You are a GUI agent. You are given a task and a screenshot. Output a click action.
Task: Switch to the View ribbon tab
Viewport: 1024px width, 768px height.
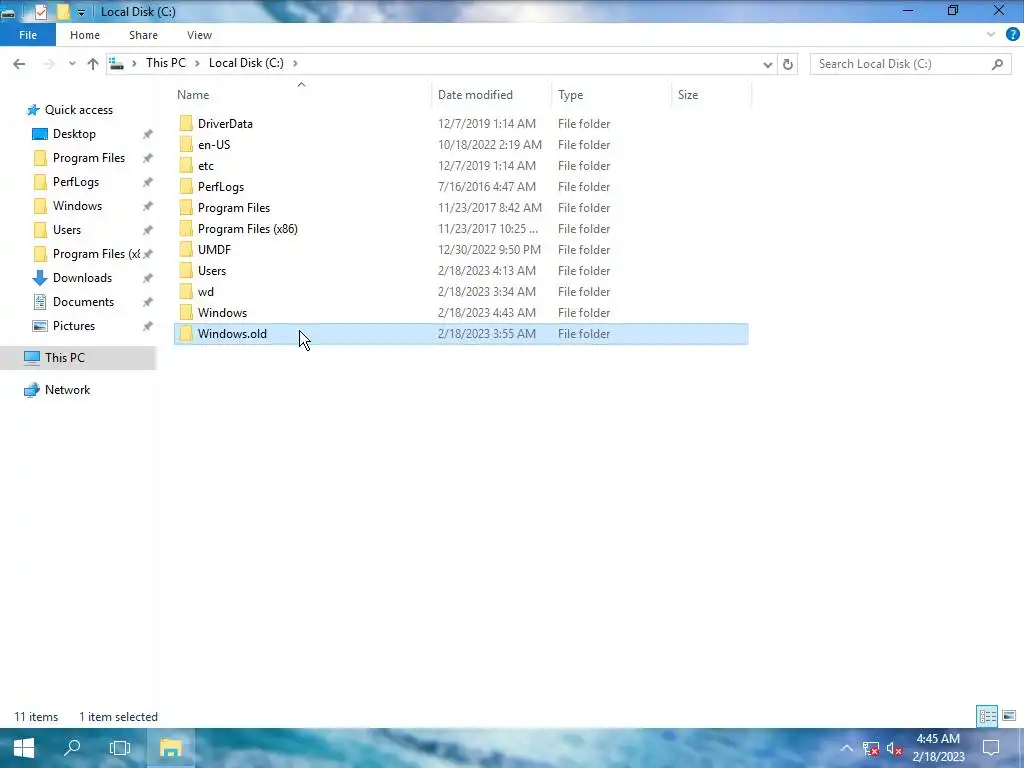[199, 35]
